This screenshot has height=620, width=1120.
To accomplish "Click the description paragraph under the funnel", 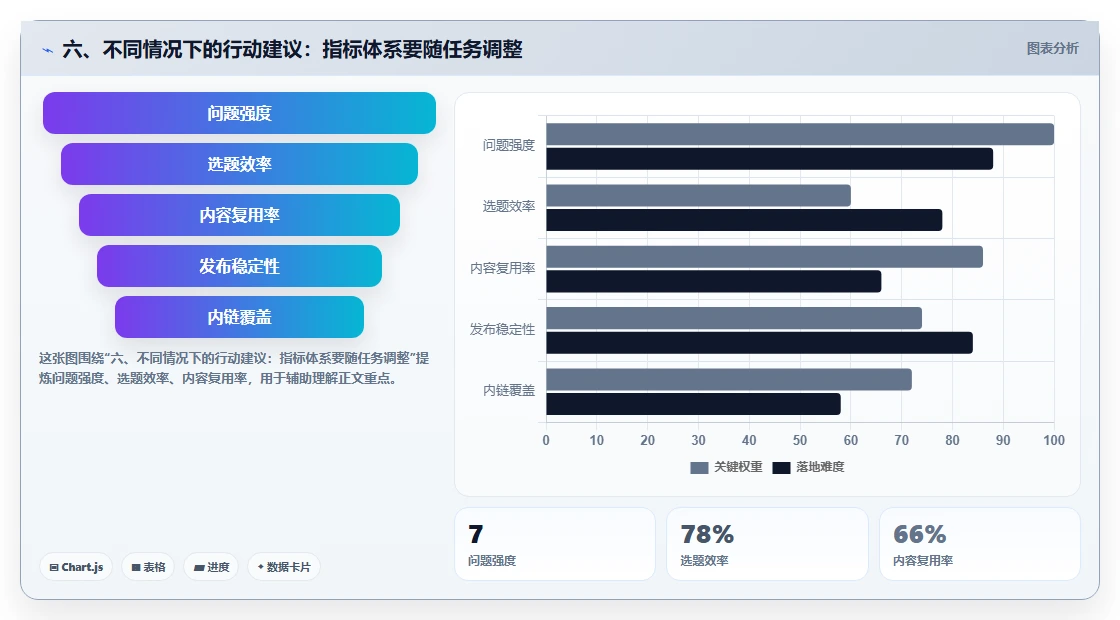I will [234, 369].
